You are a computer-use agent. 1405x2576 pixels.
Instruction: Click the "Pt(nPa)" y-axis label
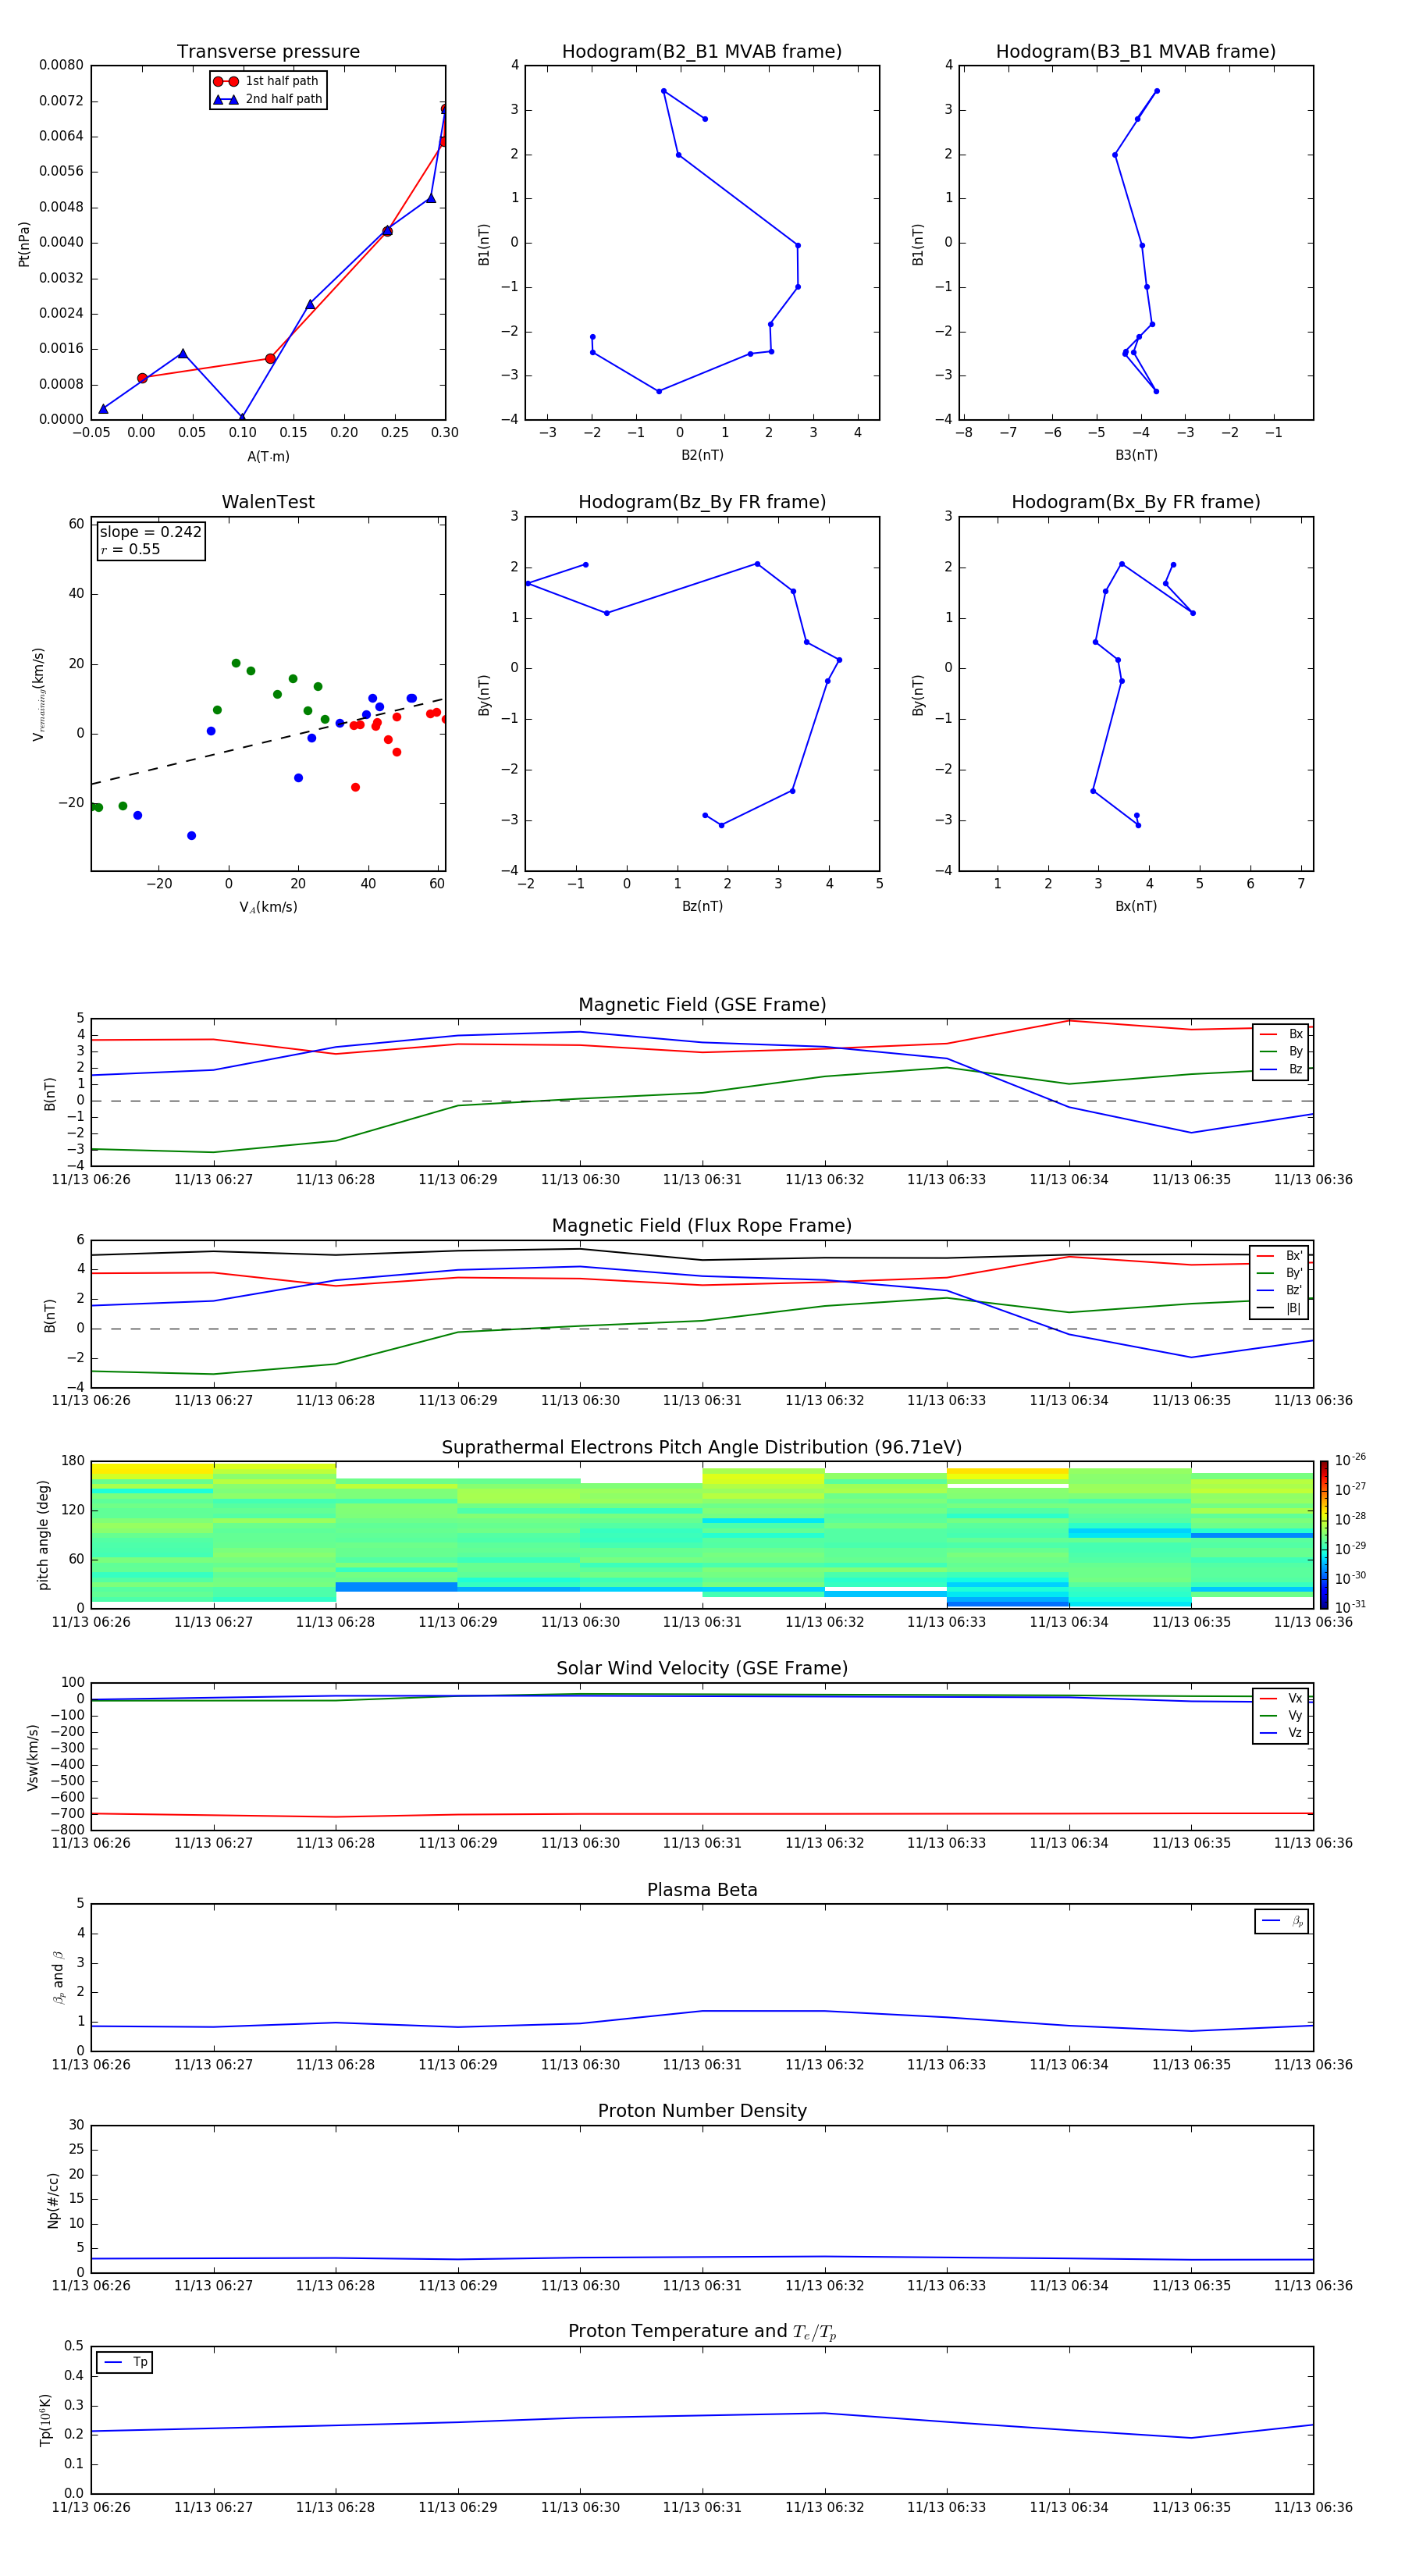(x=24, y=244)
